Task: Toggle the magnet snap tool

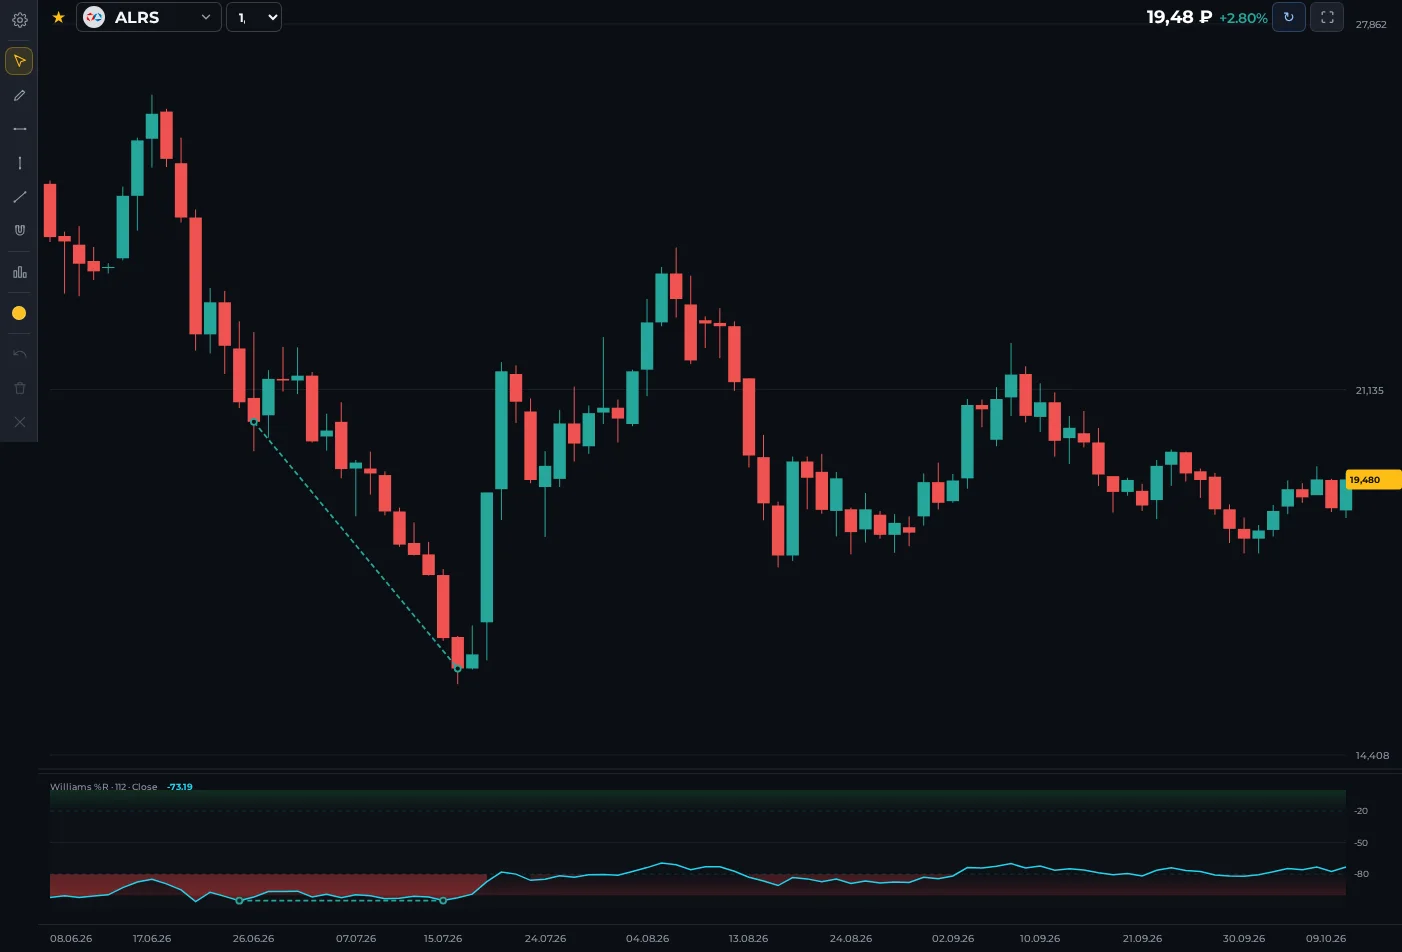Action: pos(19,230)
